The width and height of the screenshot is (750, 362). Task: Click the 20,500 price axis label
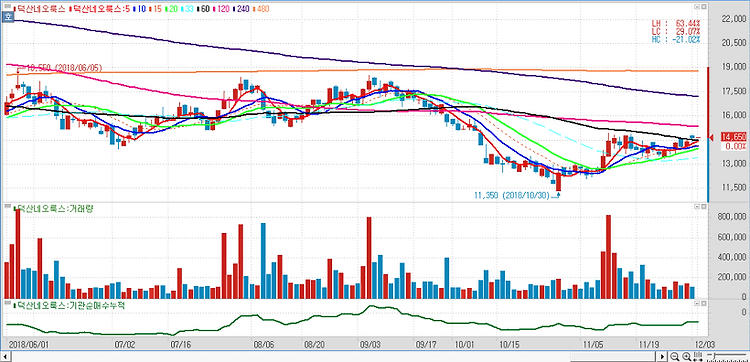[x=734, y=43]
